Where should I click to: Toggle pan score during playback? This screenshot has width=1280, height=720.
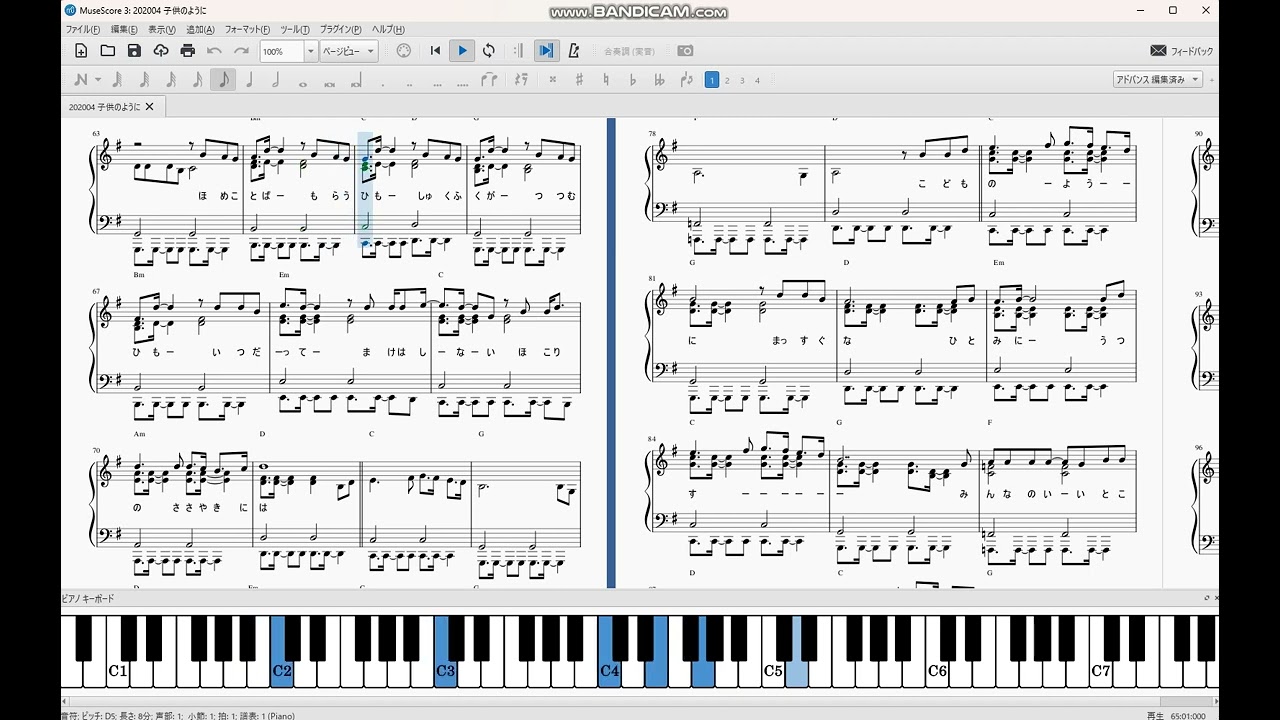pos(546,51)
